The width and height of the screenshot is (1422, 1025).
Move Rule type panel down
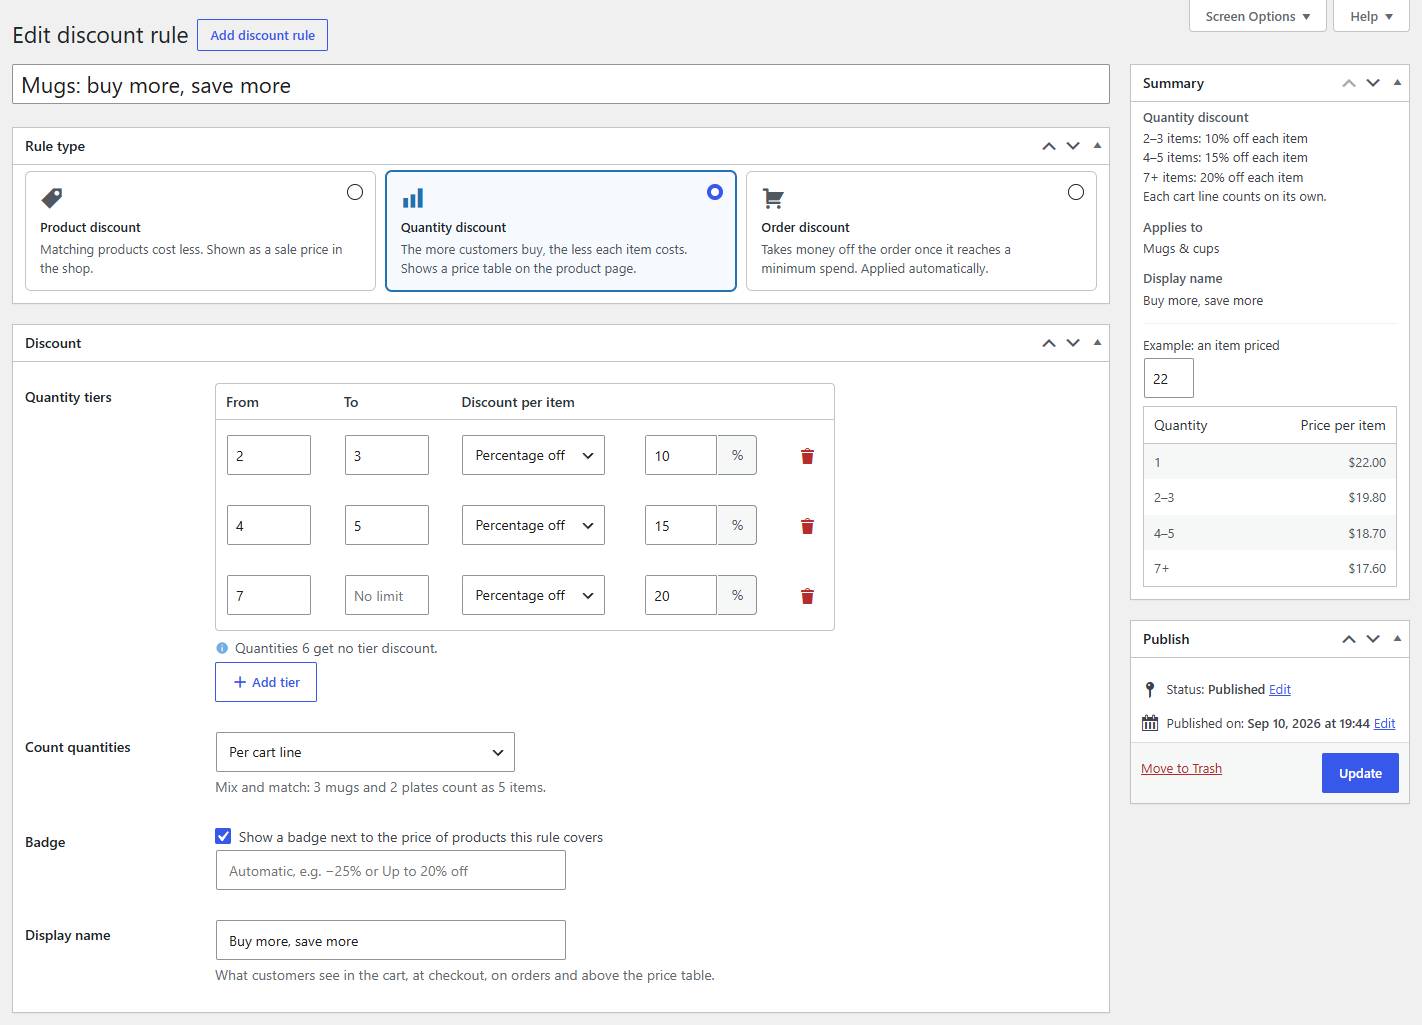1073,146
